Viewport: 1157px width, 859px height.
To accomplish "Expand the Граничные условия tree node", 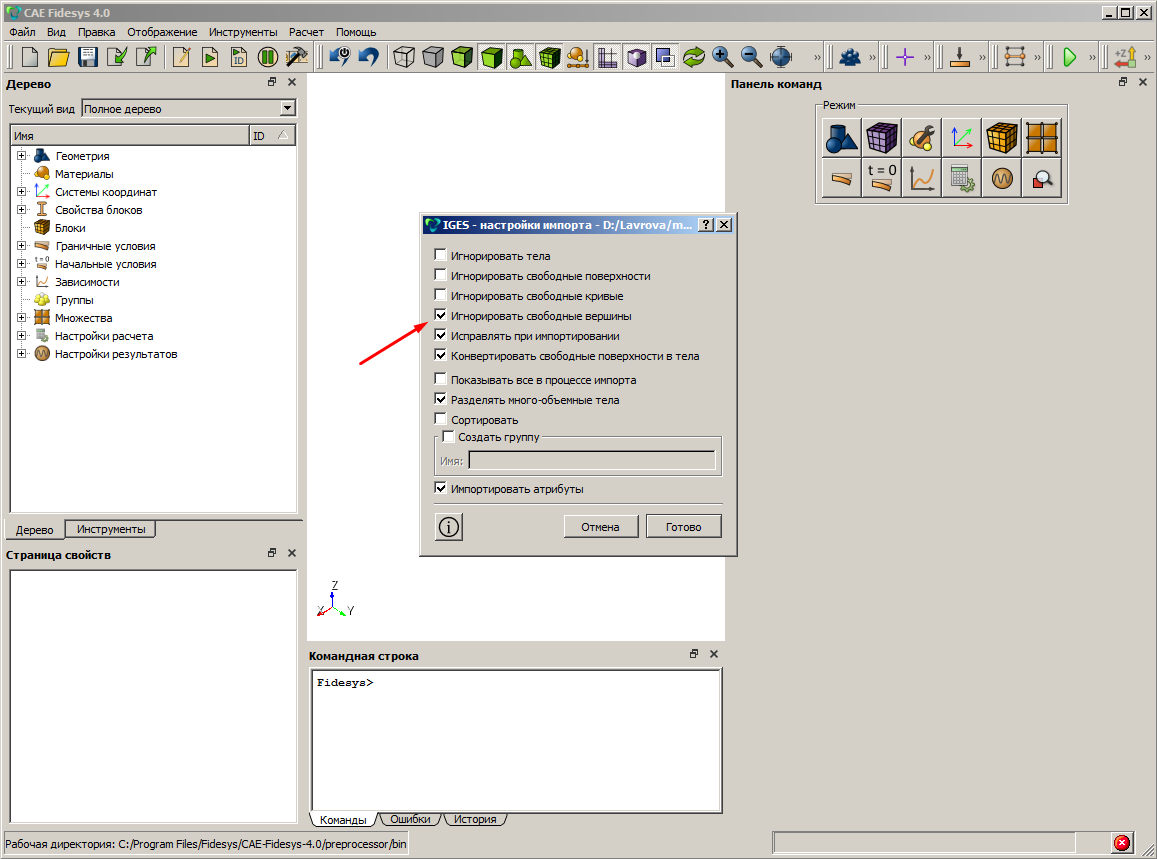I will coord(21,246).
